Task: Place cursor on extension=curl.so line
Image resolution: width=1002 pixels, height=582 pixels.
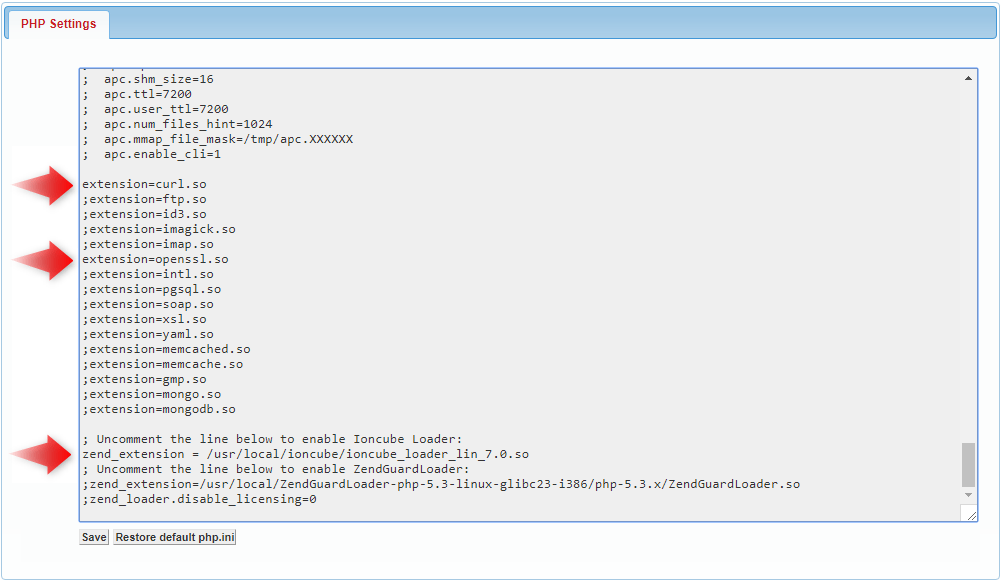Action: 144,185
